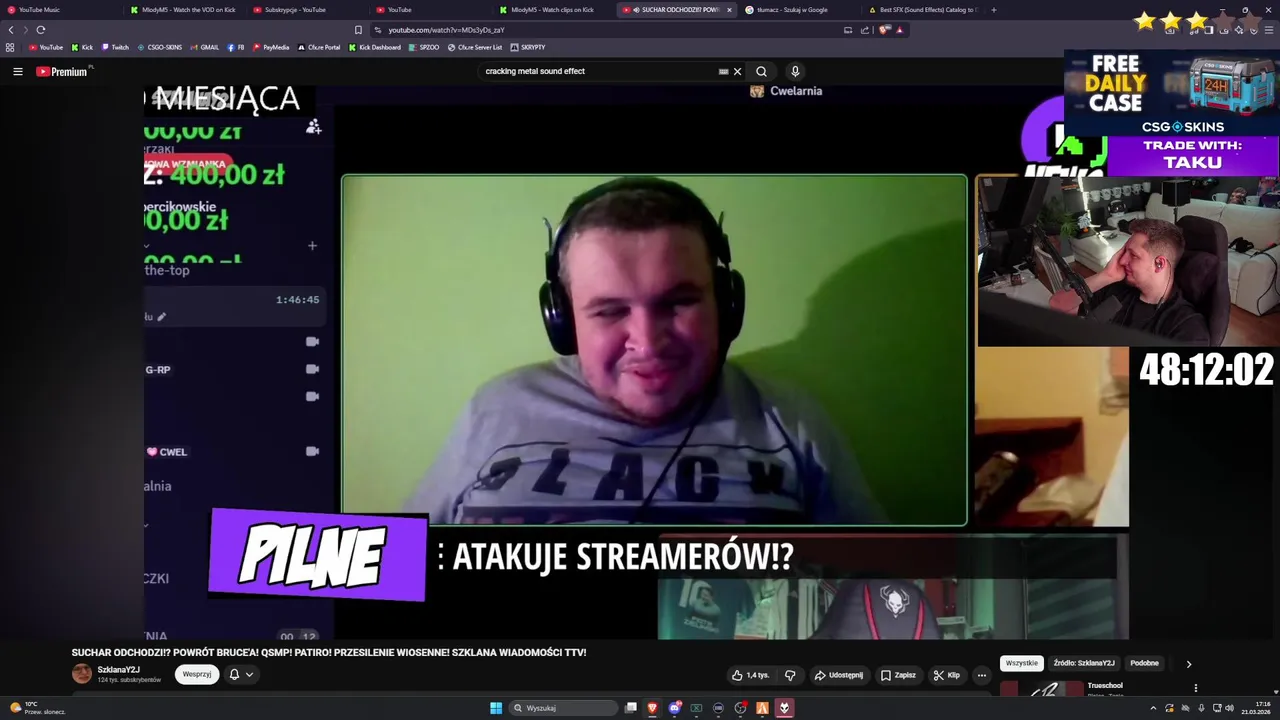
Task: Save the video with Zapisz
Action: click(898, 675)
